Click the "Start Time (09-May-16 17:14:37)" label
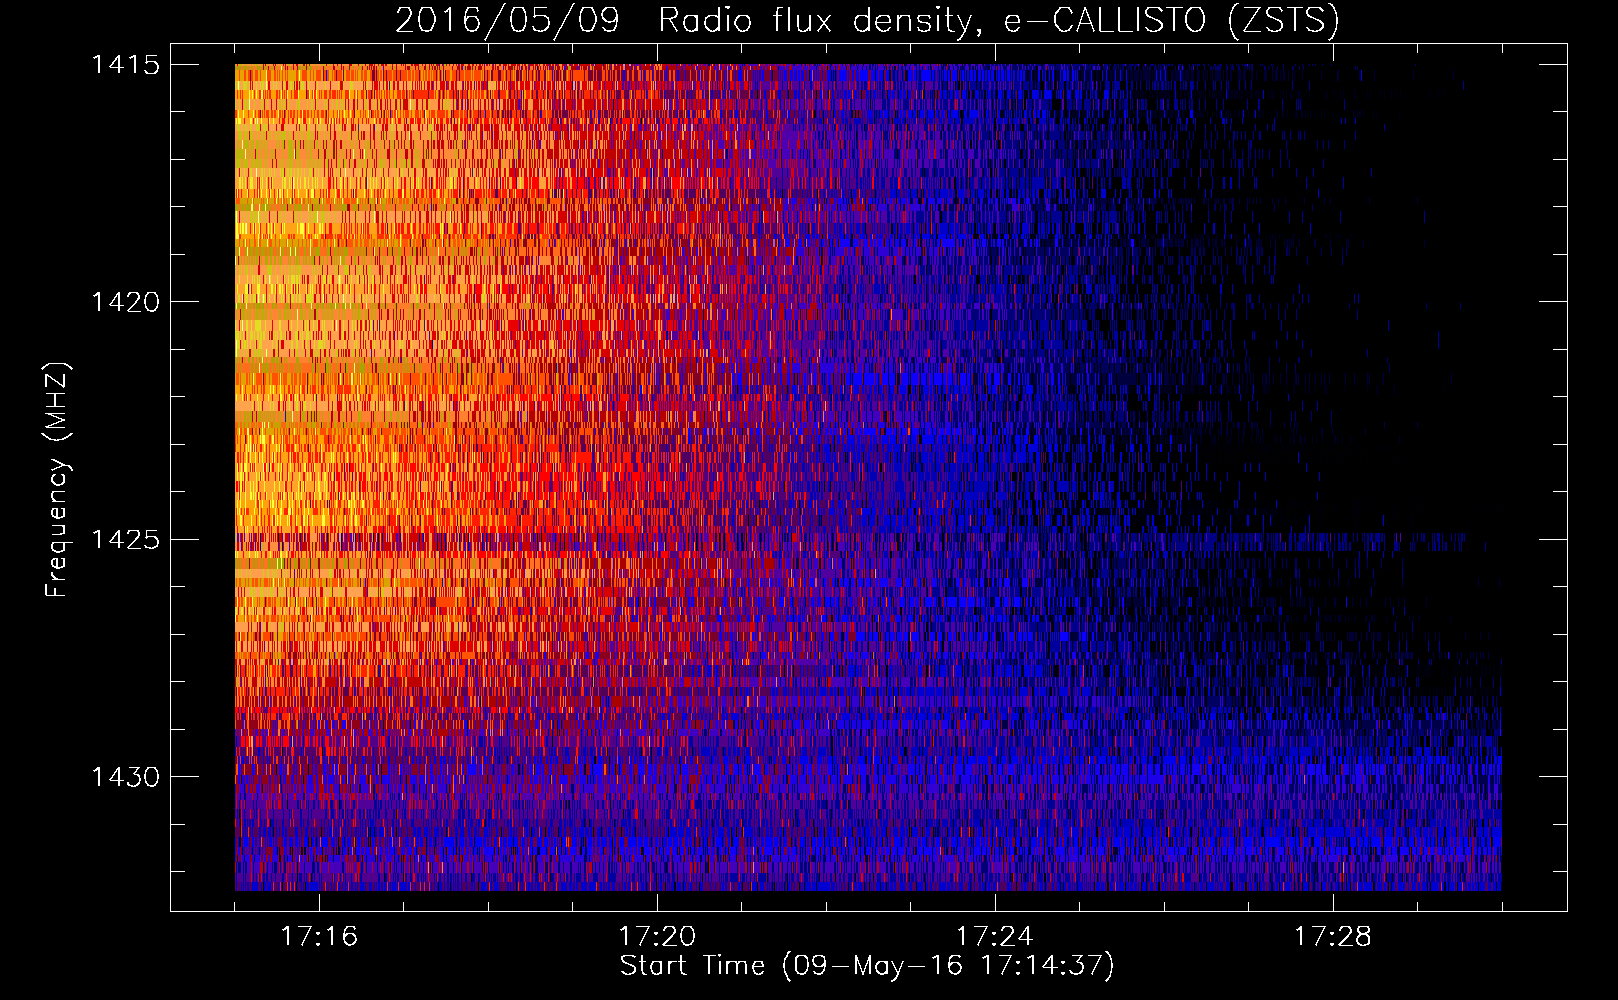1618x1000 pixels. (867, 966)
